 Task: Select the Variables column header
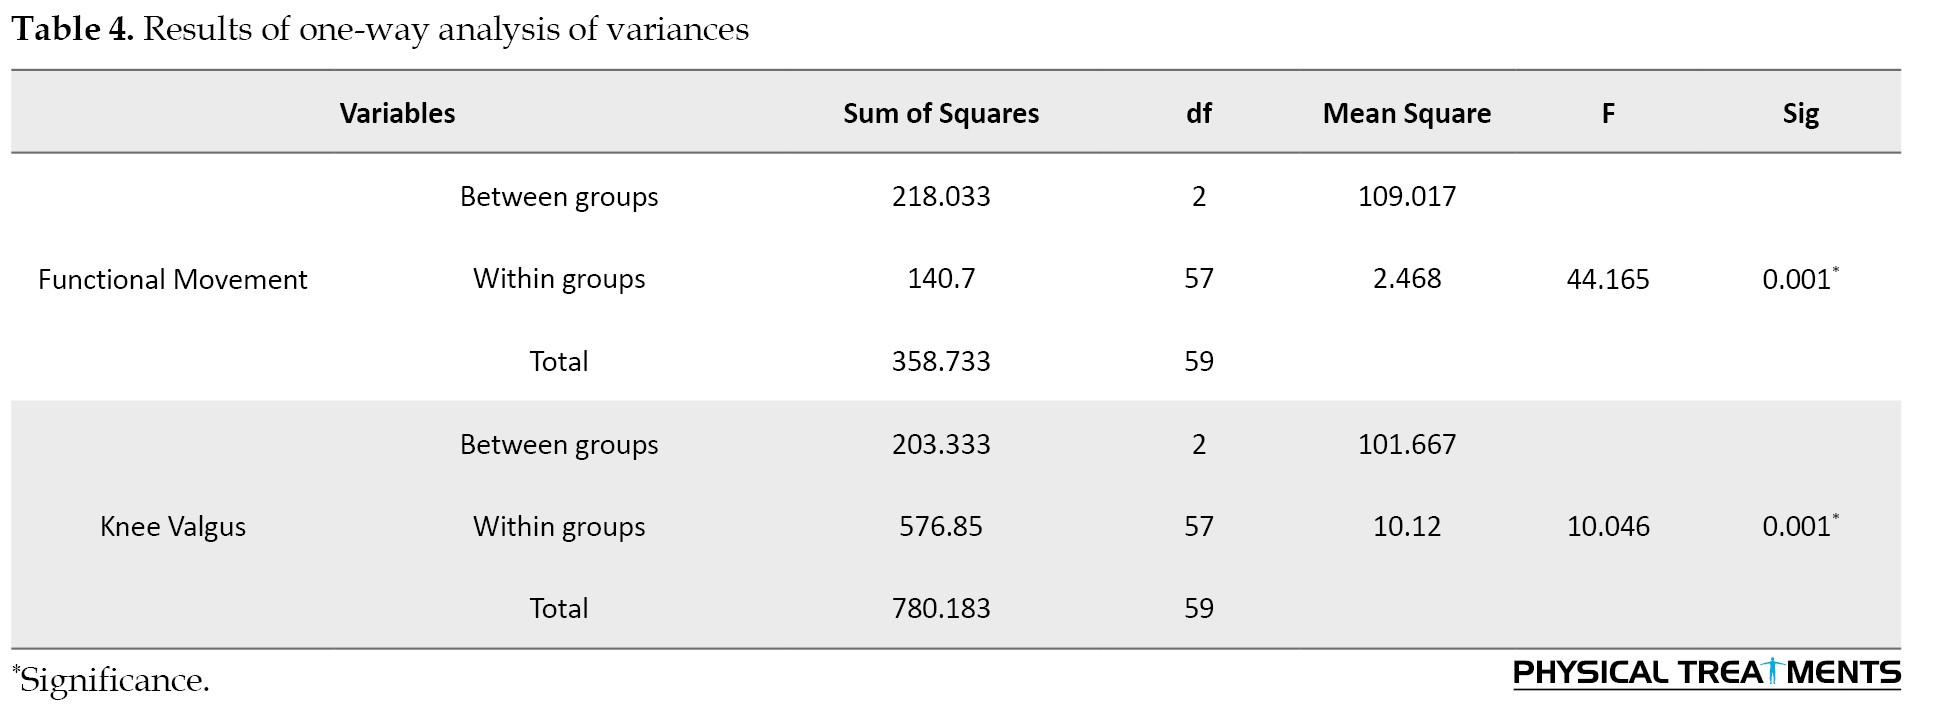[397, 113]
